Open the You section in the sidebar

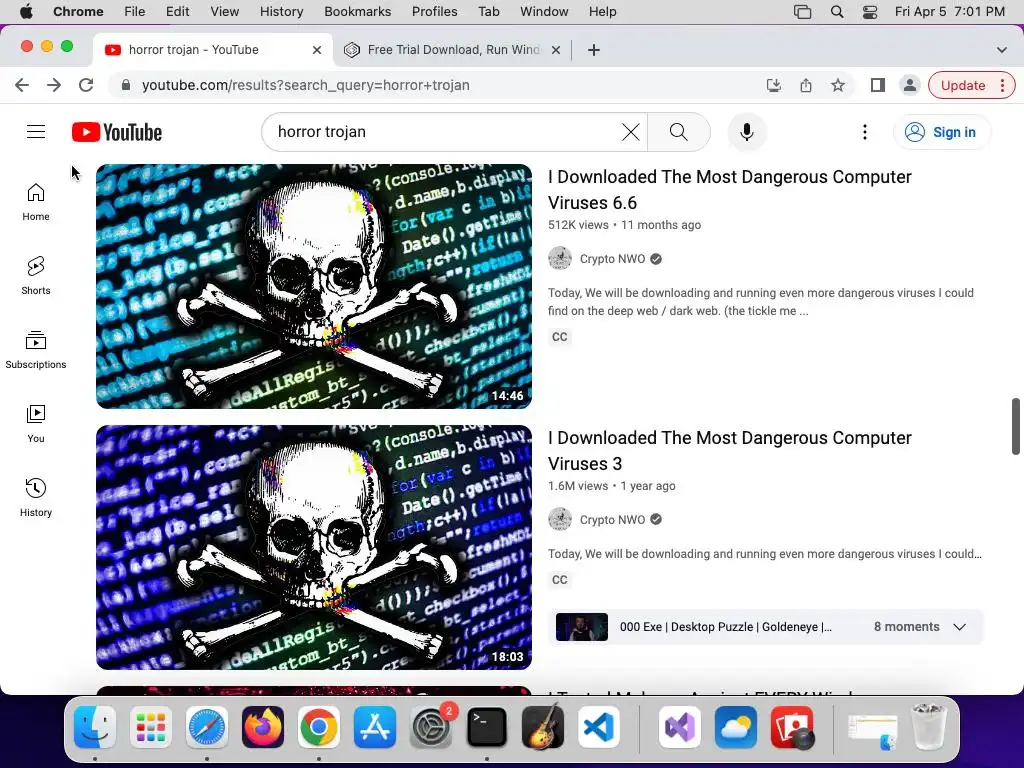coord(36,423)
